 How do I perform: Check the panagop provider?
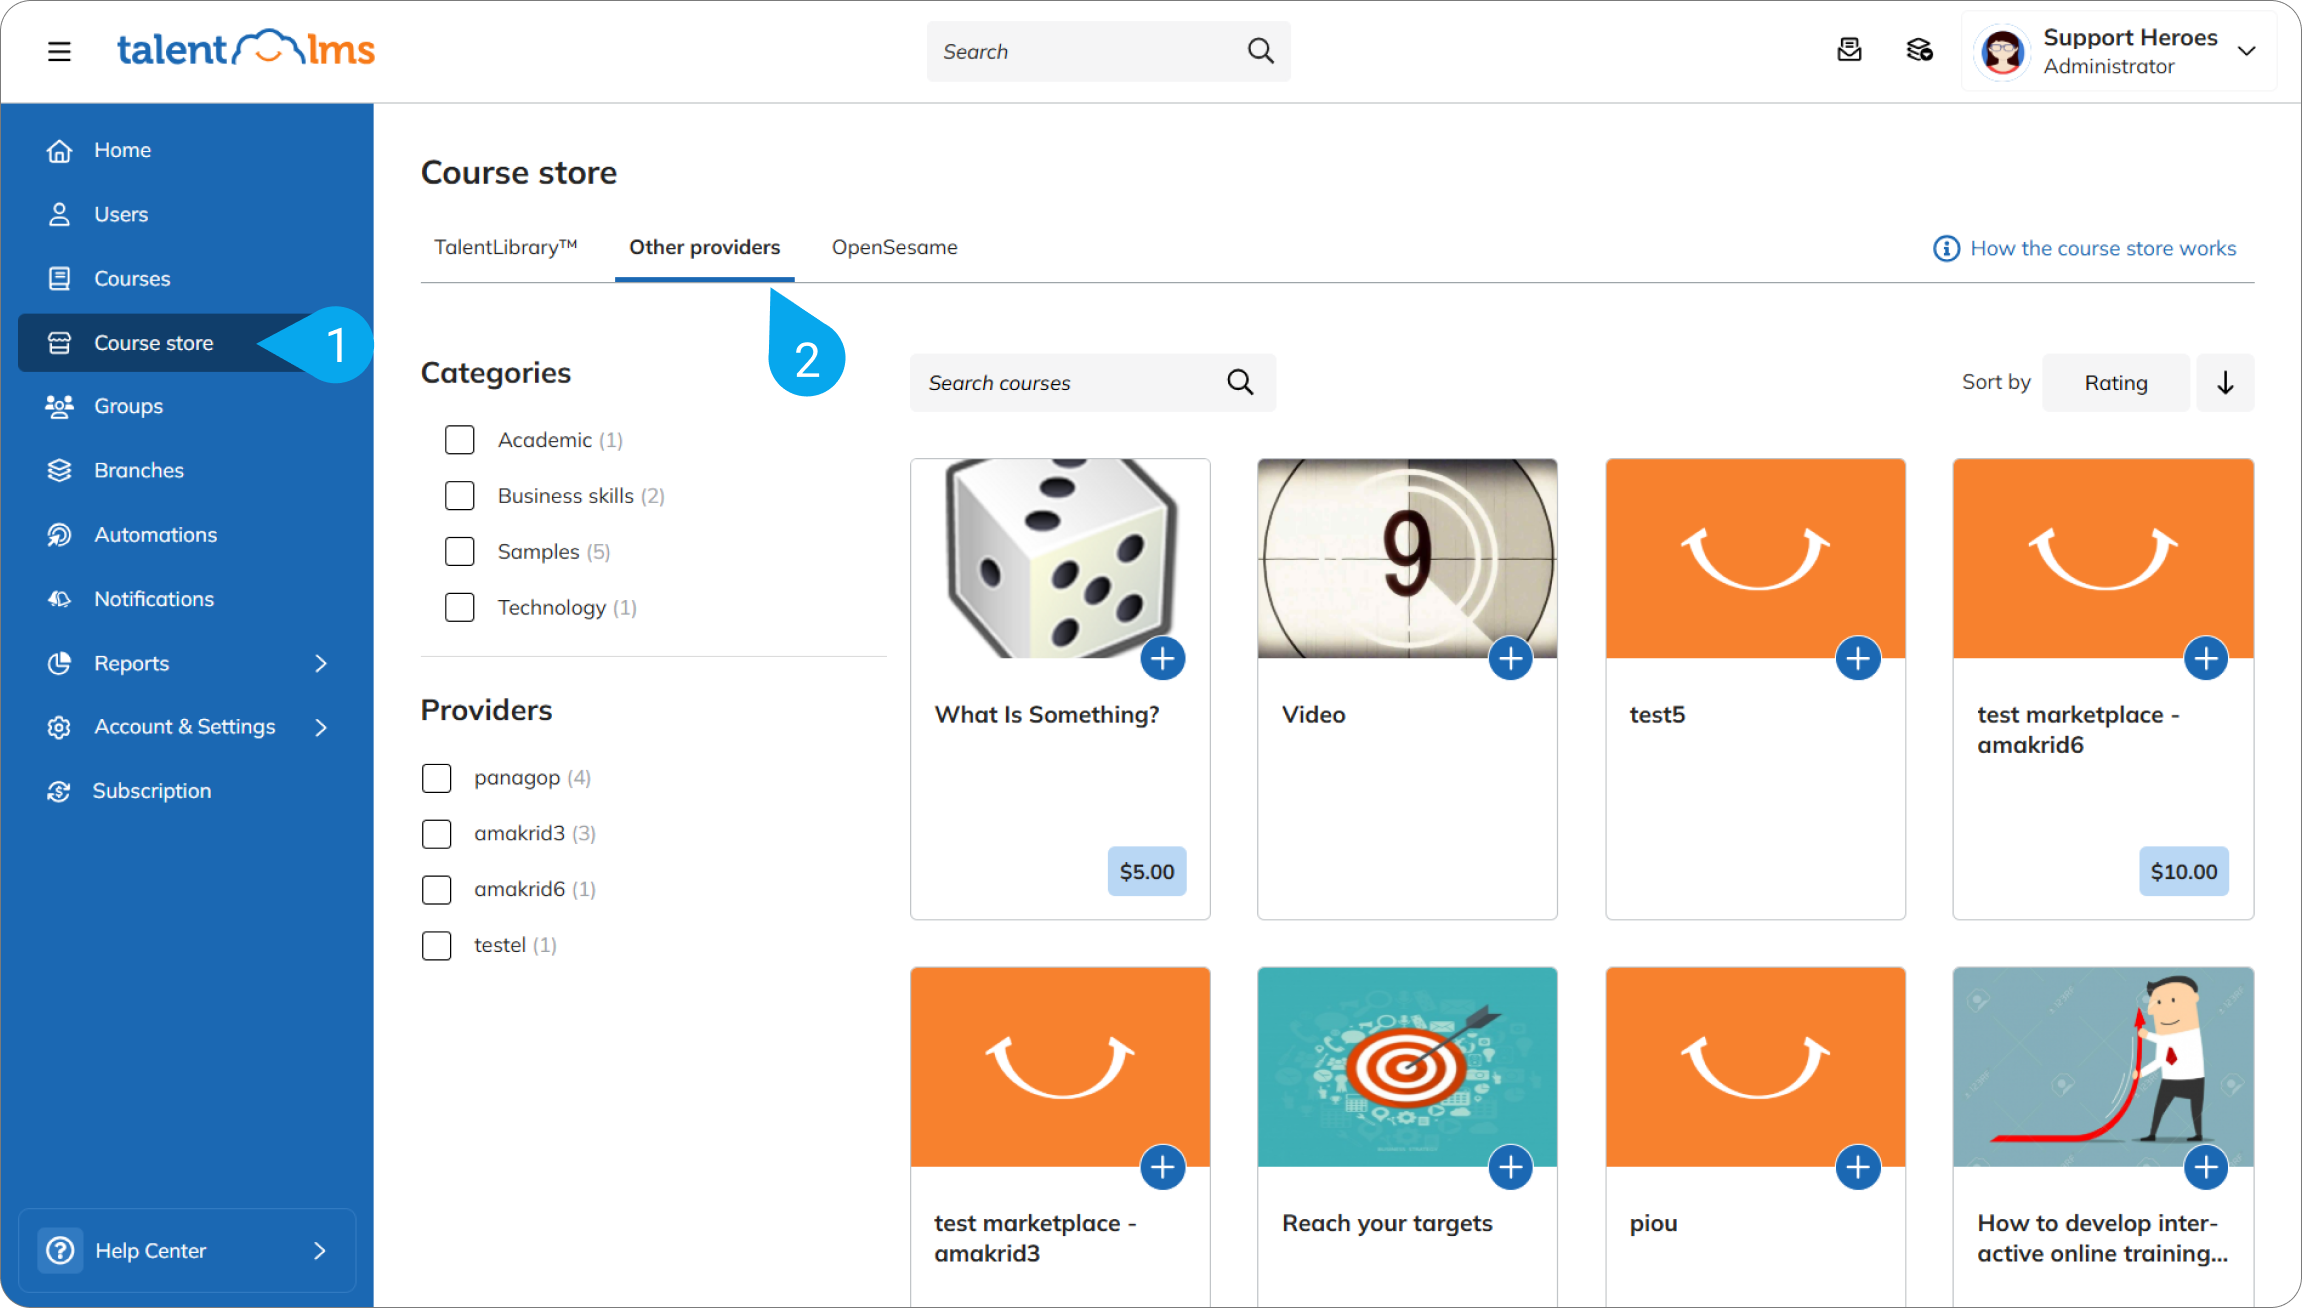[437, 778]
